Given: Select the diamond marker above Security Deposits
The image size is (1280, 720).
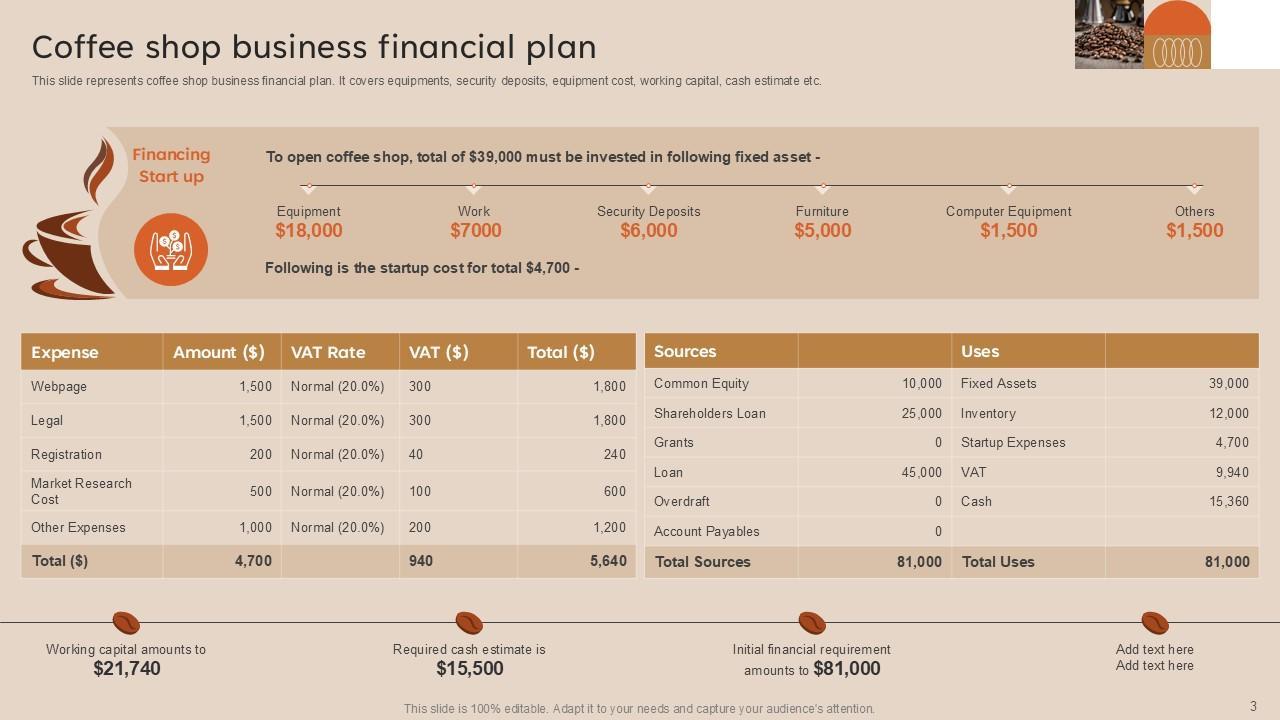Looking at the screenshot, I should [648, 187].
